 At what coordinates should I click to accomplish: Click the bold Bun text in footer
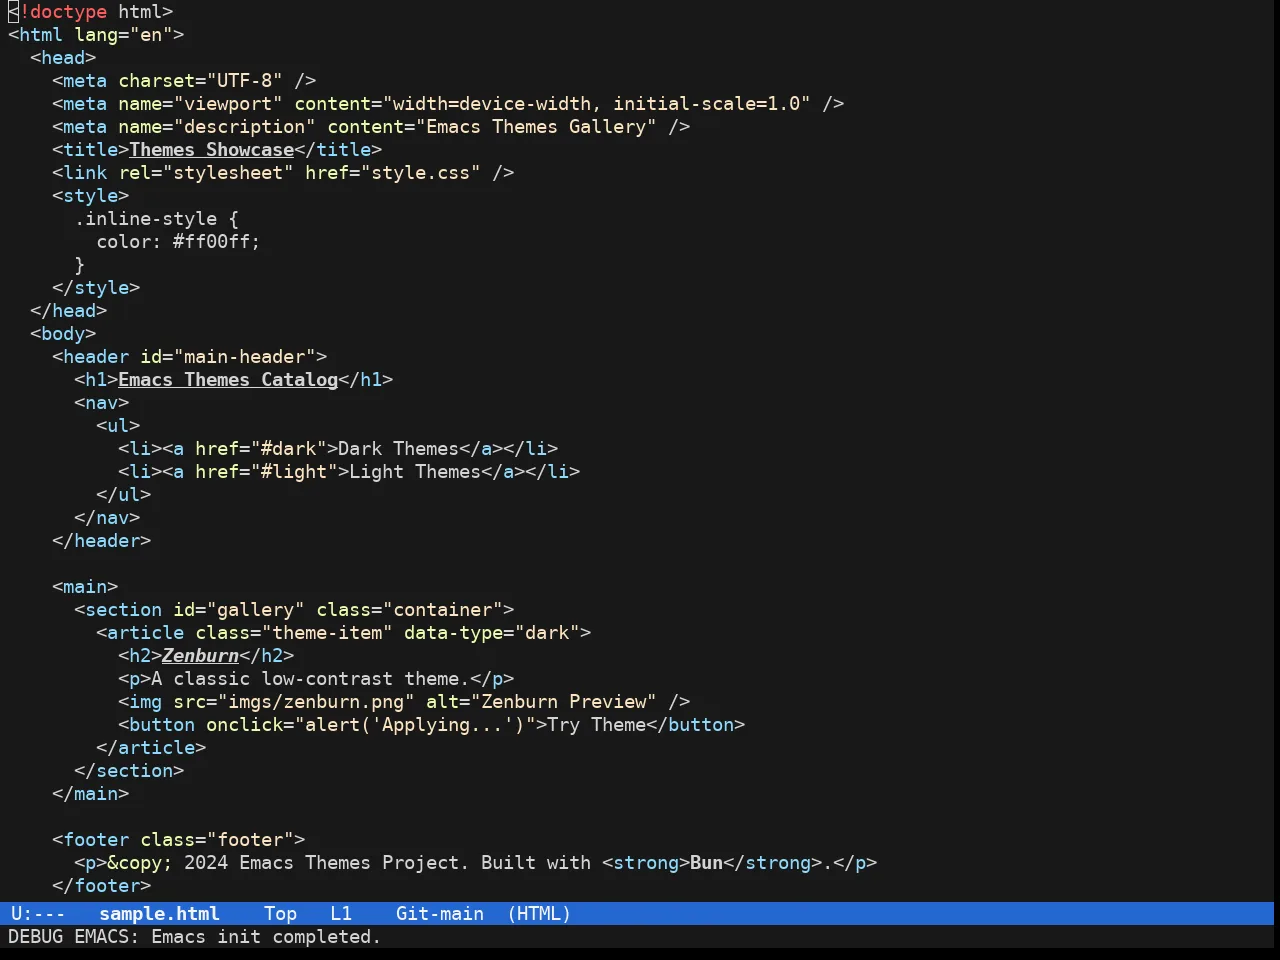tap(706, 862)
